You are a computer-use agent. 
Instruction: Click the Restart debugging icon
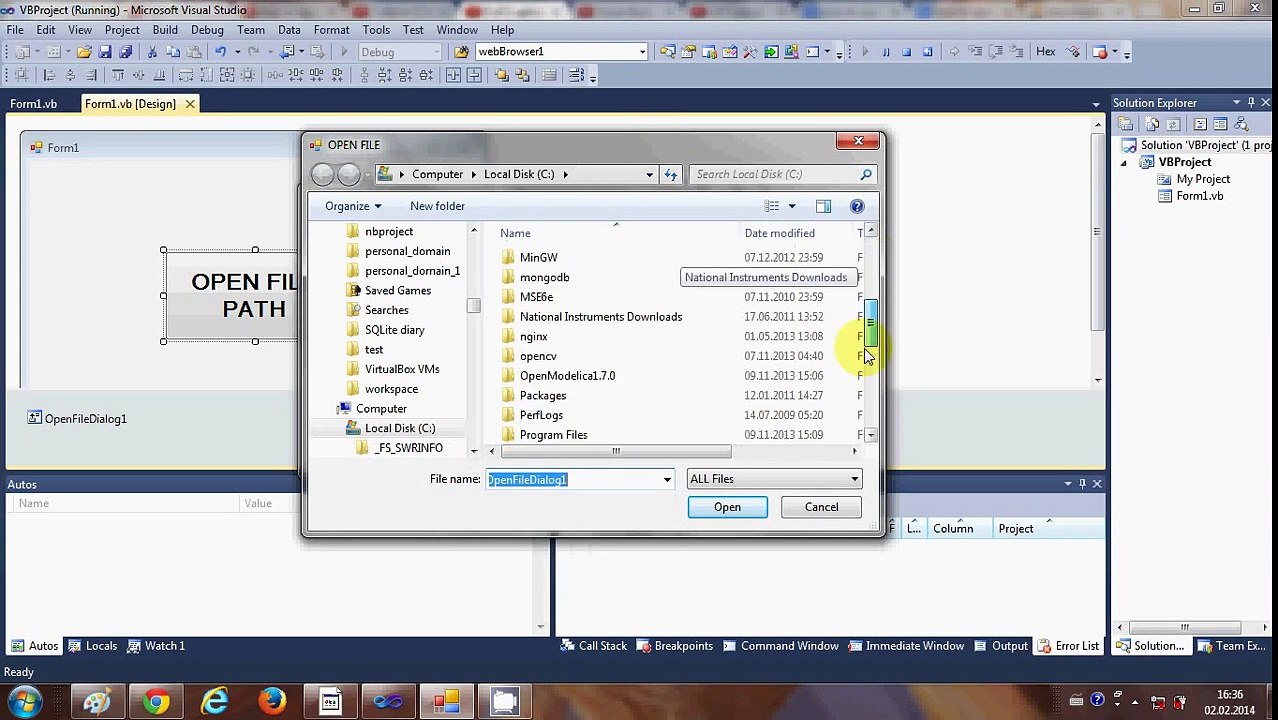pyautogui.click(x=927, y=52)
